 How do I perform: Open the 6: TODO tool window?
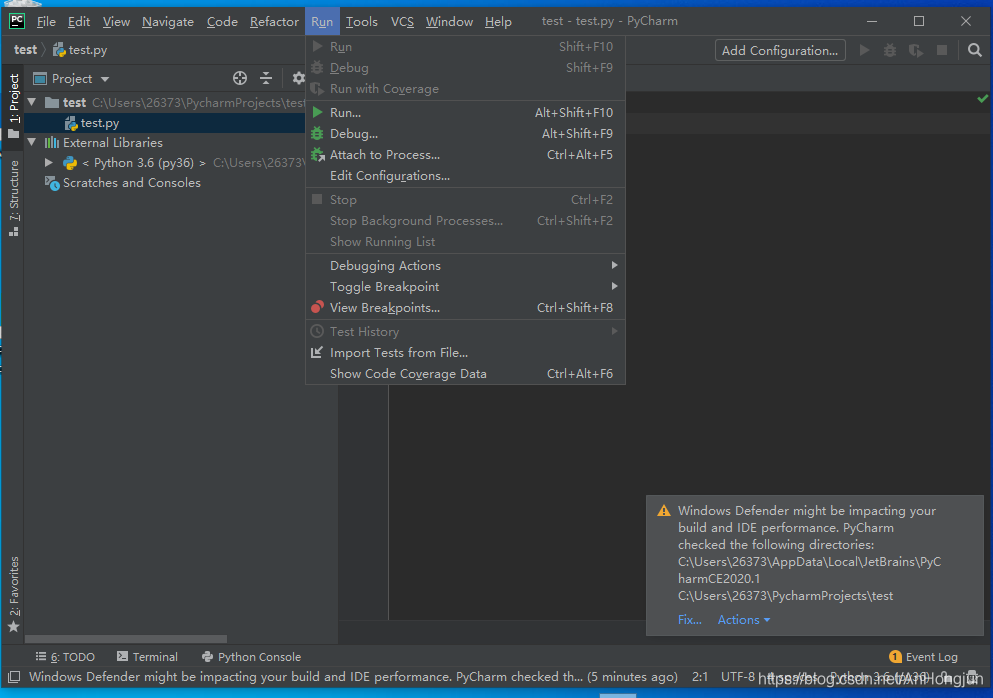pos(65,657)
